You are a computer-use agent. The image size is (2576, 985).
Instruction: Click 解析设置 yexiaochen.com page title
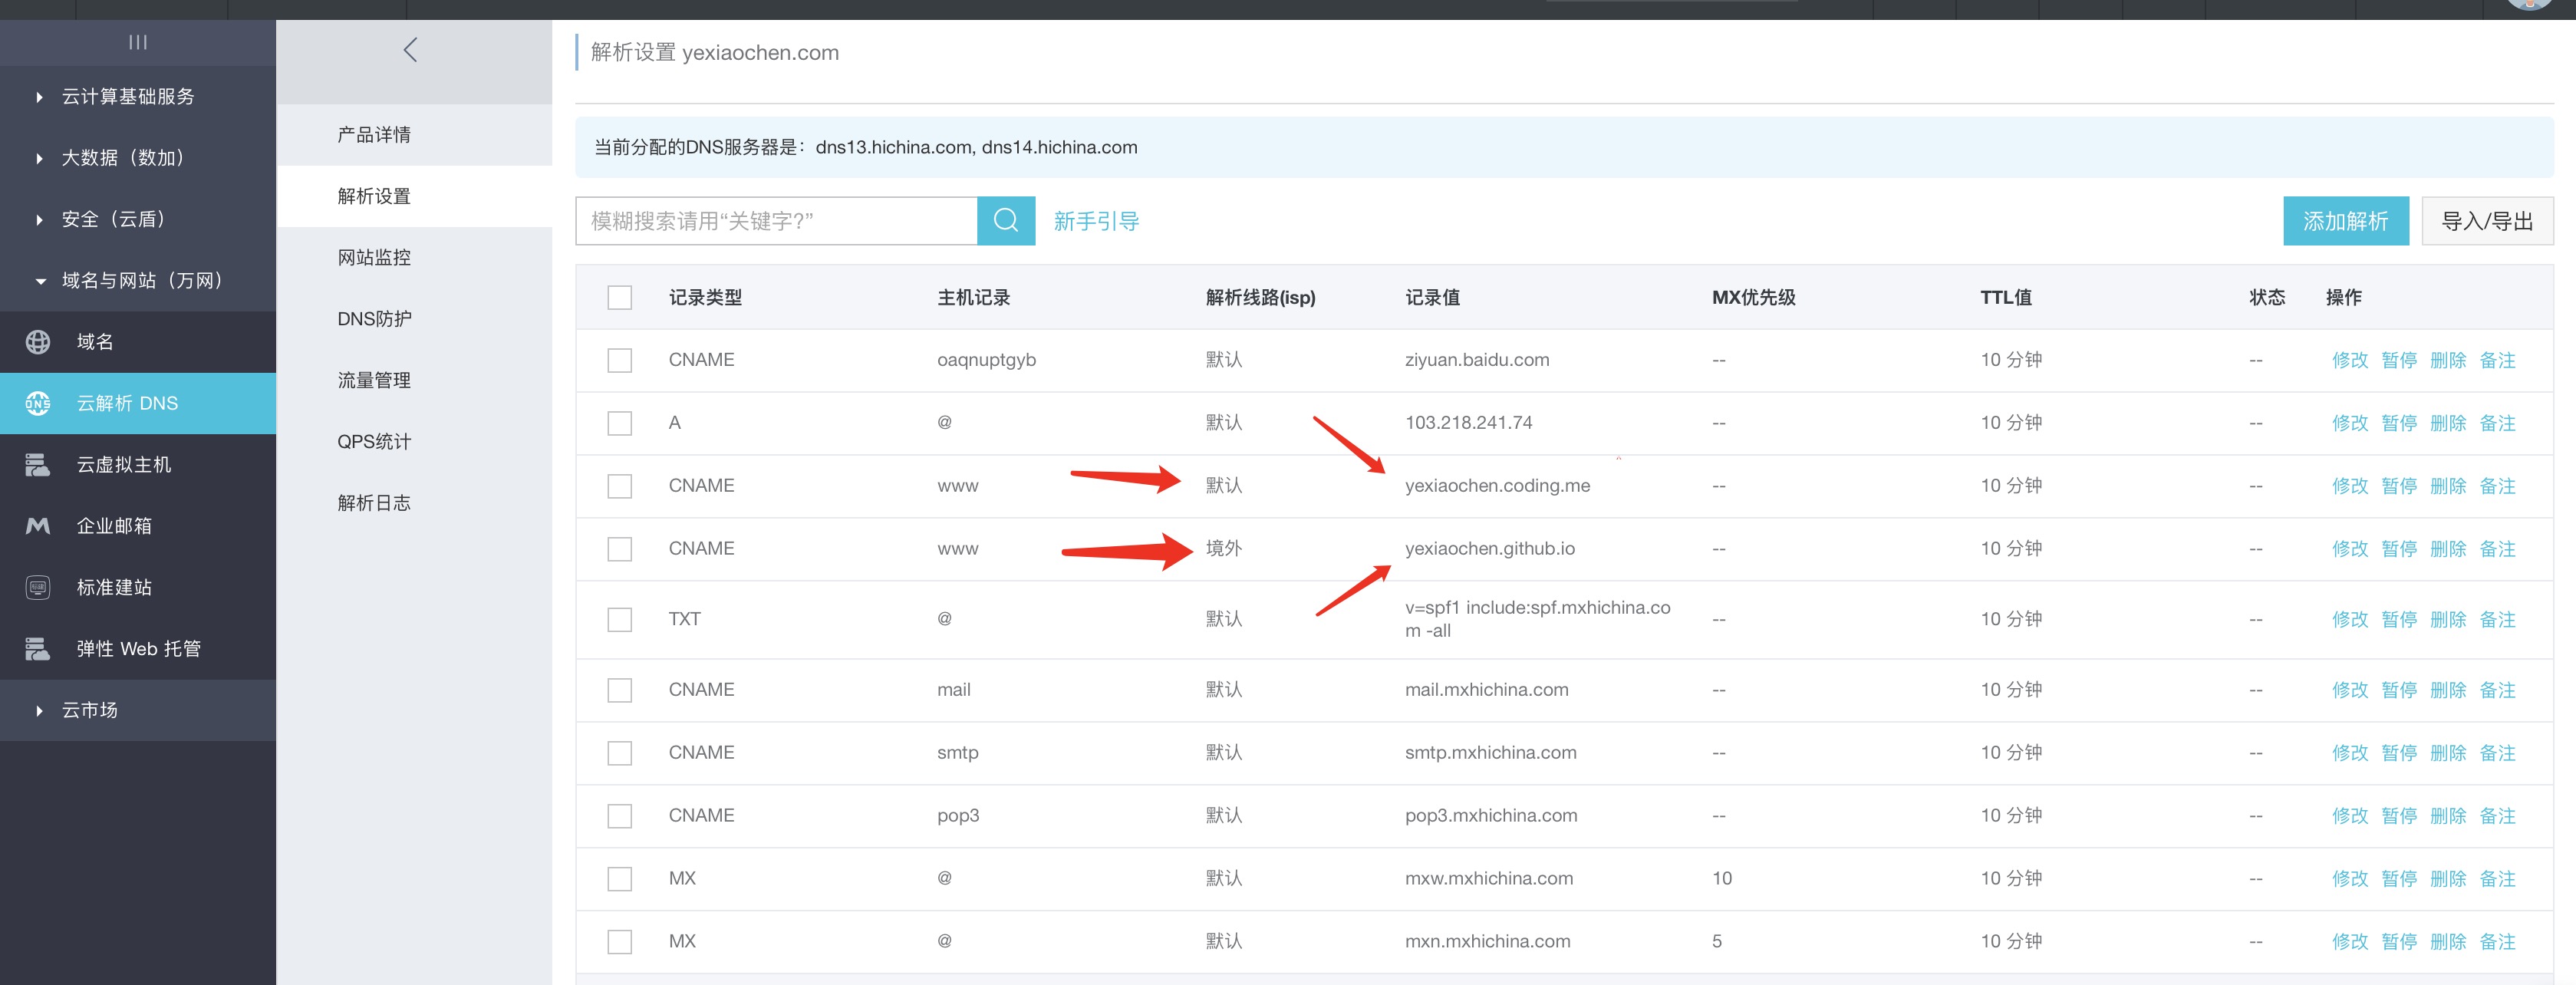(x=714, y=53)
